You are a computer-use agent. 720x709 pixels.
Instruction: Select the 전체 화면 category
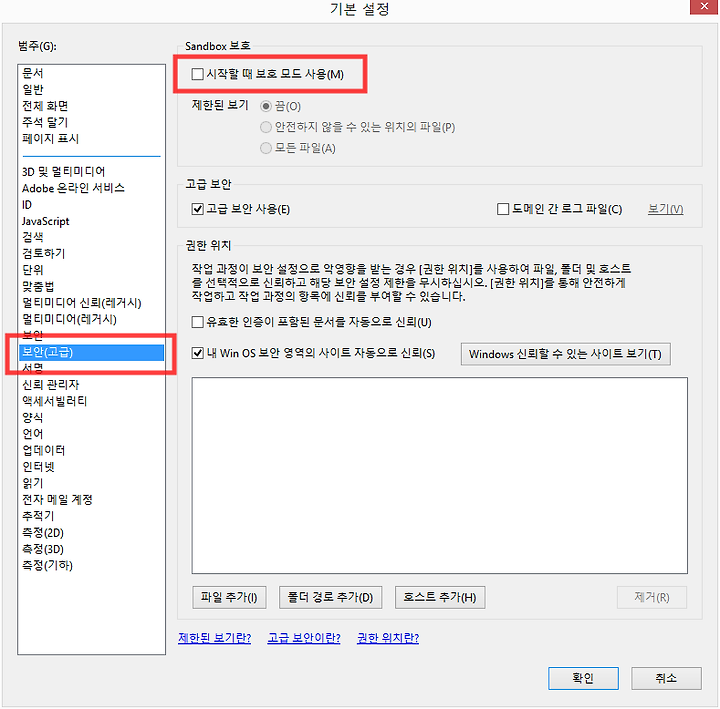91,106
